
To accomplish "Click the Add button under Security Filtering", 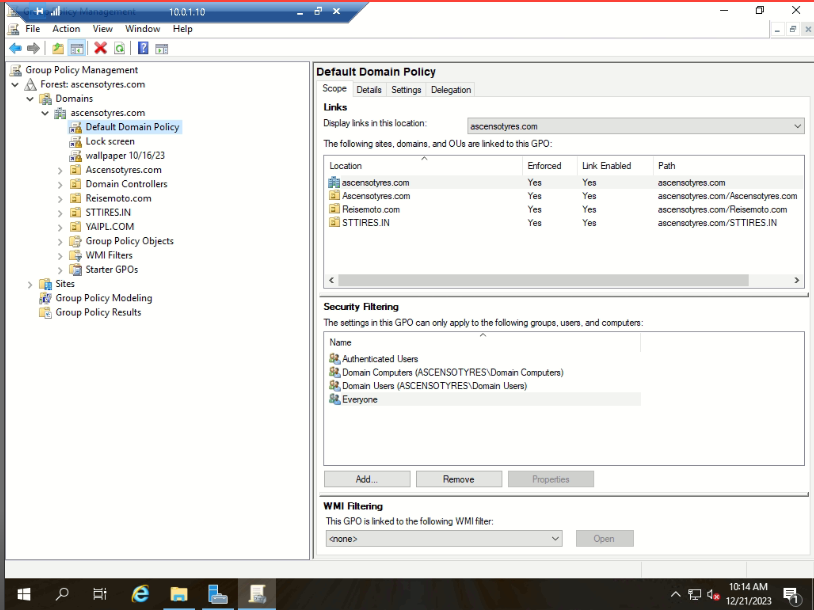I will [x=366, y=478].
